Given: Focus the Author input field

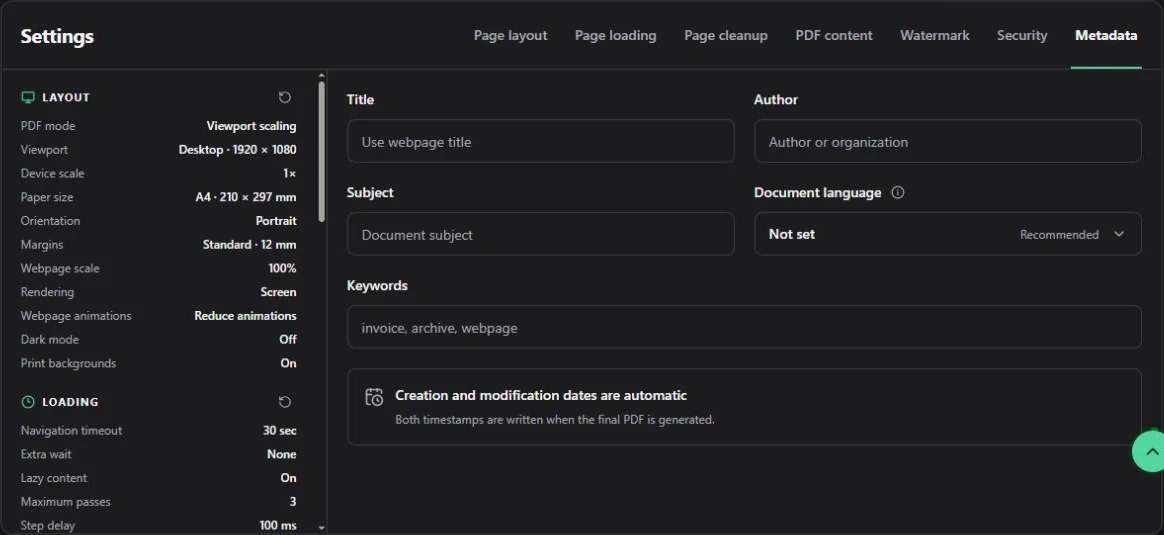Looking at the screenshot, I should pyautogui.click(x=947, y=141).
